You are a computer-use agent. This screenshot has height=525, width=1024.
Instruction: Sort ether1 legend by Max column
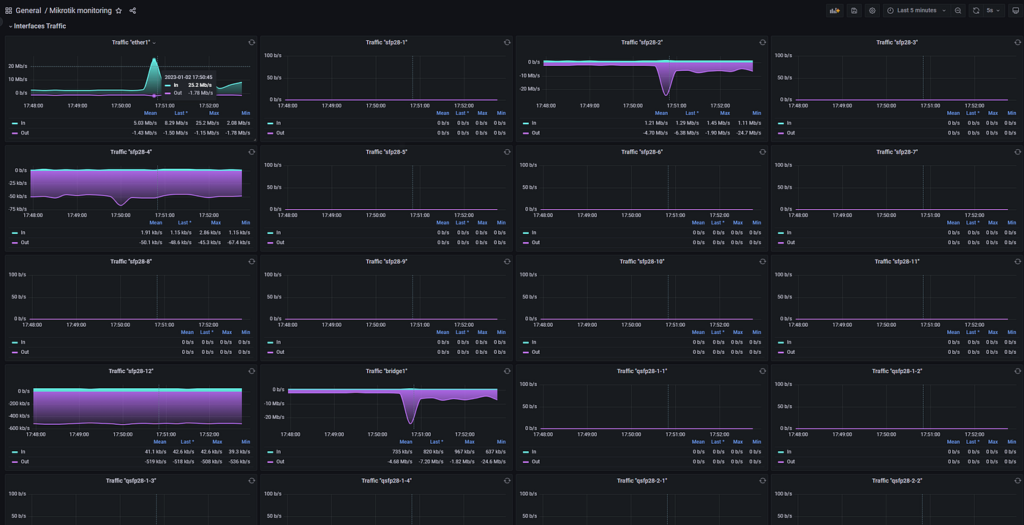point(214,113)
